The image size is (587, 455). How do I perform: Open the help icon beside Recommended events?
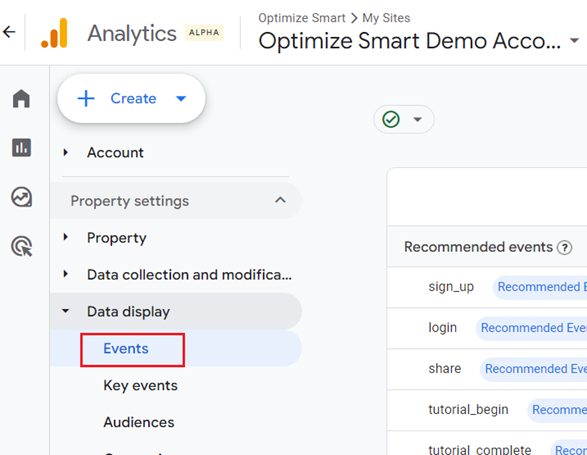(x=564, y=248)
